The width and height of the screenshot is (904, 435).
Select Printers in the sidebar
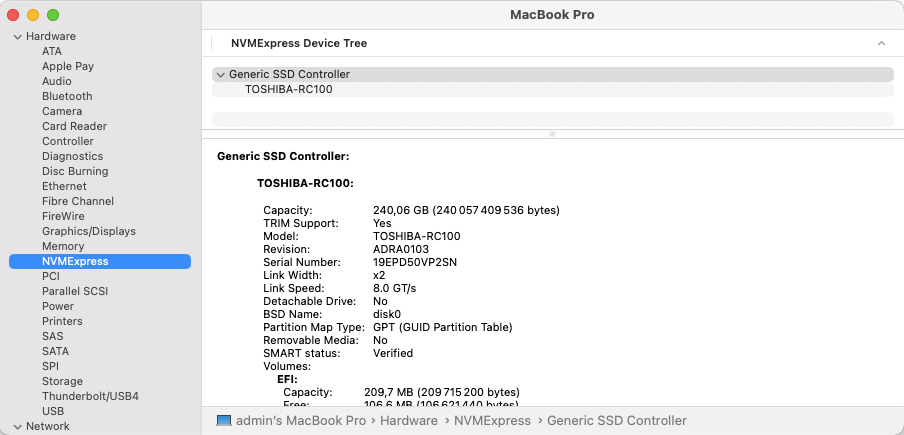pos(62,321)
